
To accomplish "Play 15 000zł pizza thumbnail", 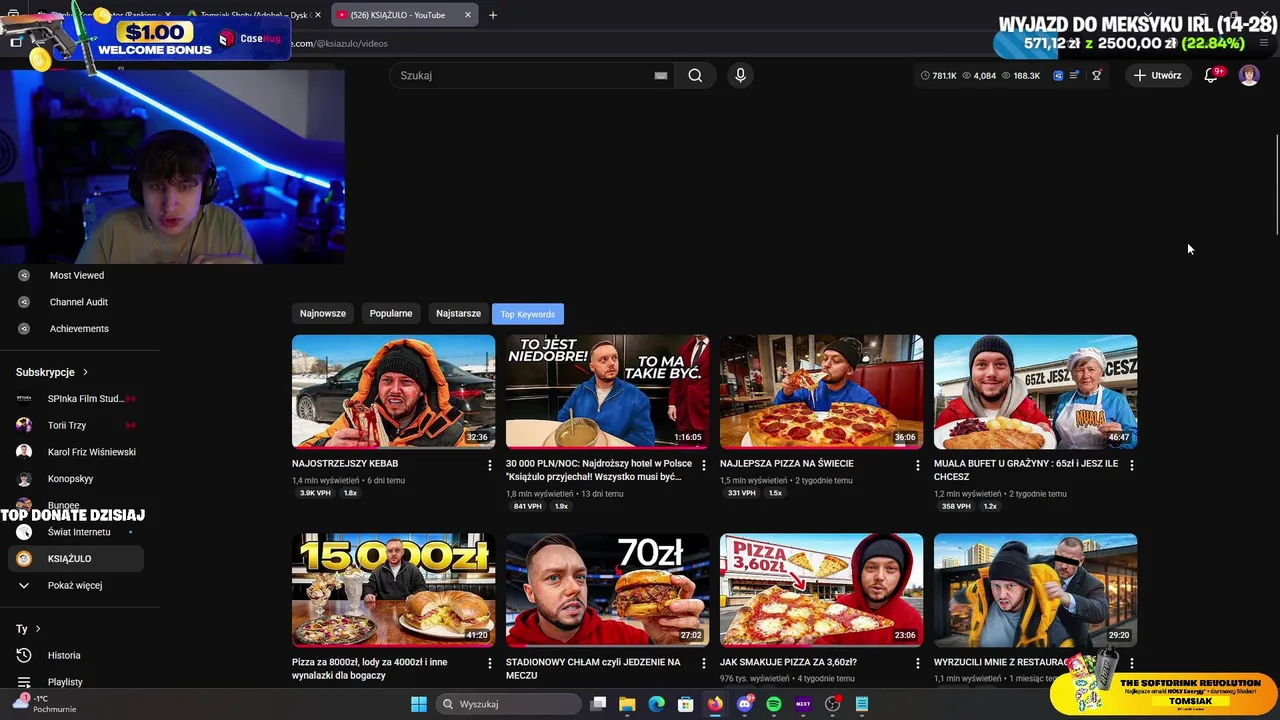I will click(393, 590).
